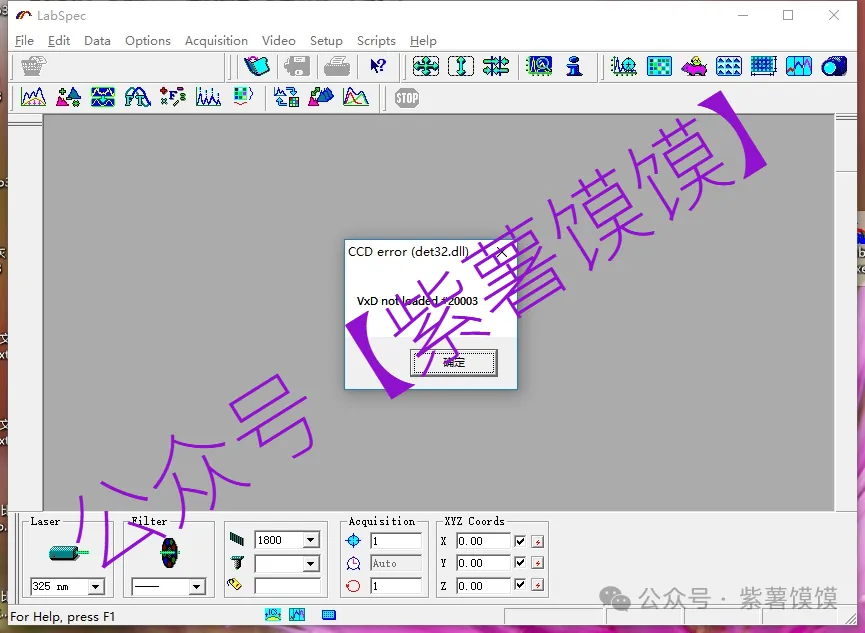Click the context help arrow icon
This screenshot has height=633, width=865.
(x=378, y=66)
